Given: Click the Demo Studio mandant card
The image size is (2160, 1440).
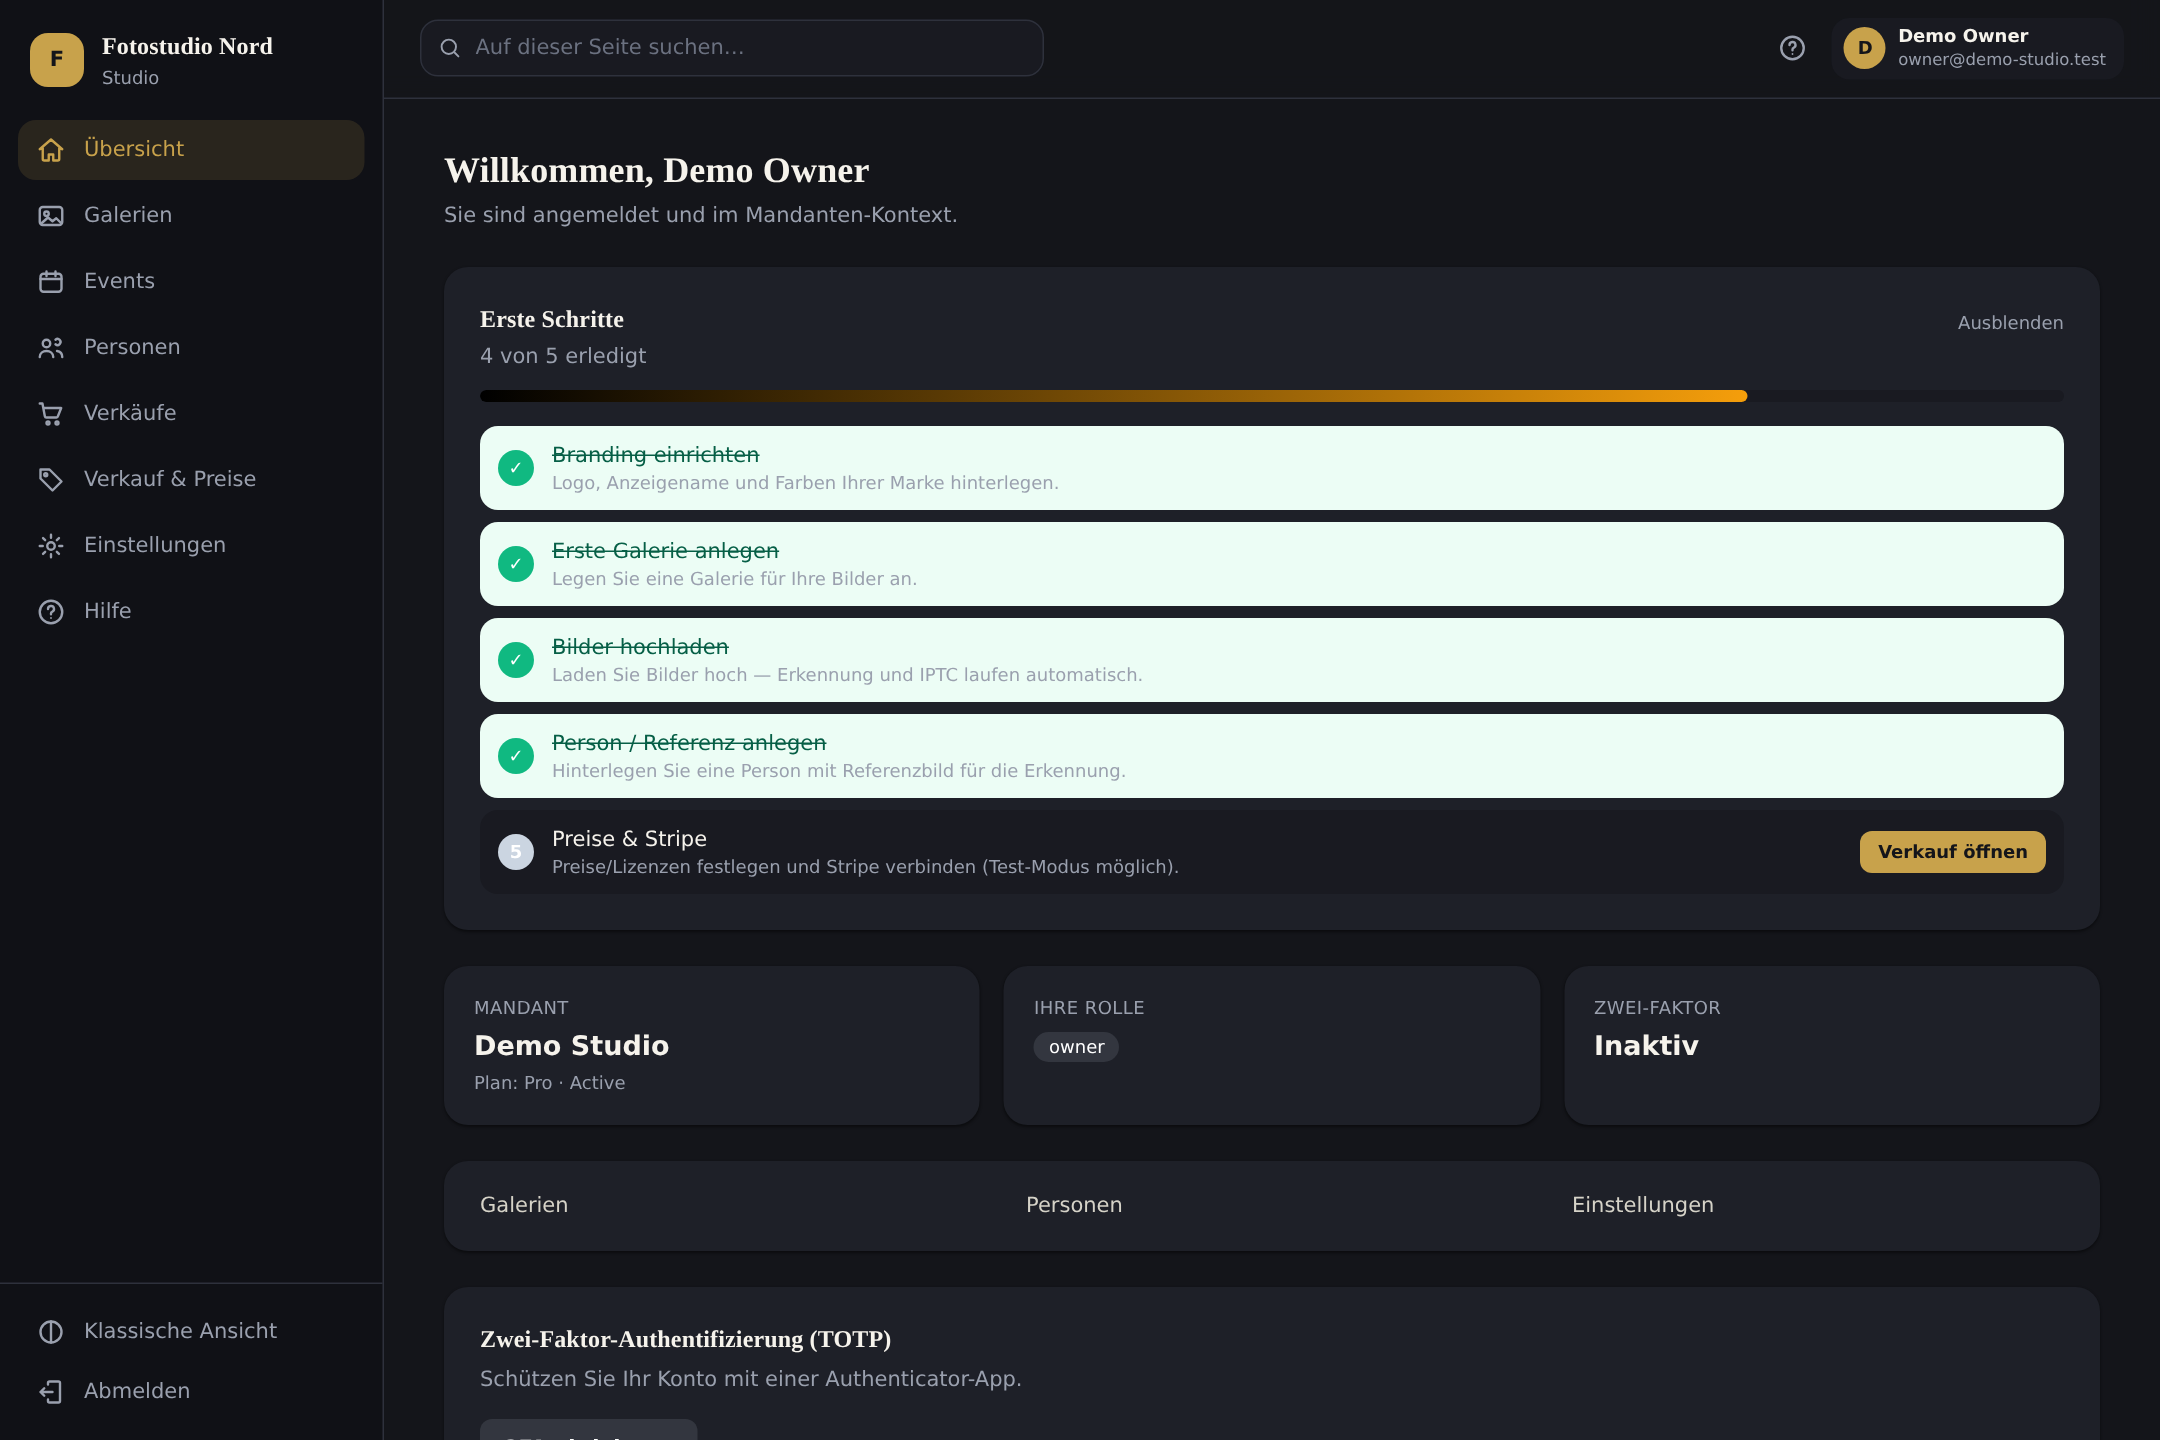Looking at the screenshot, I should 712,1045.
